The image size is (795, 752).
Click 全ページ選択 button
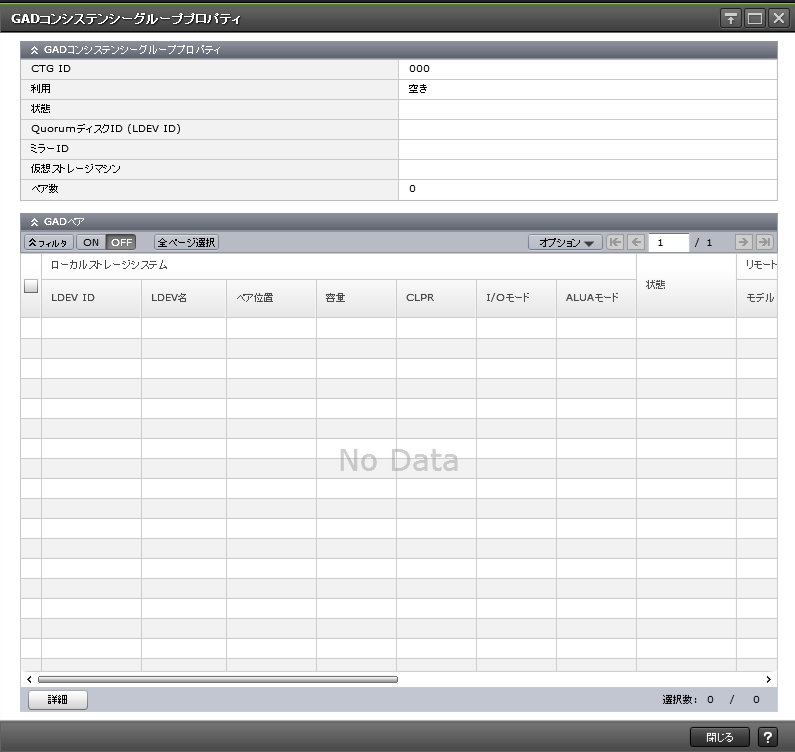click(x=186, y=242)
